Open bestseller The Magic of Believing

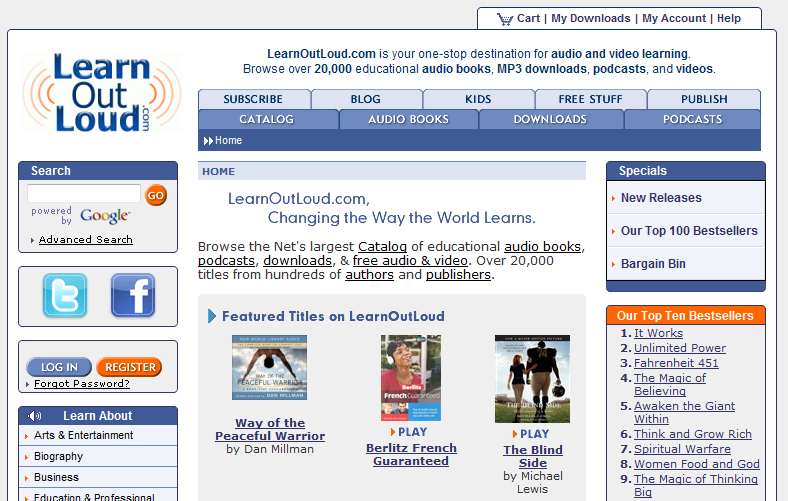tap(669, 385)
